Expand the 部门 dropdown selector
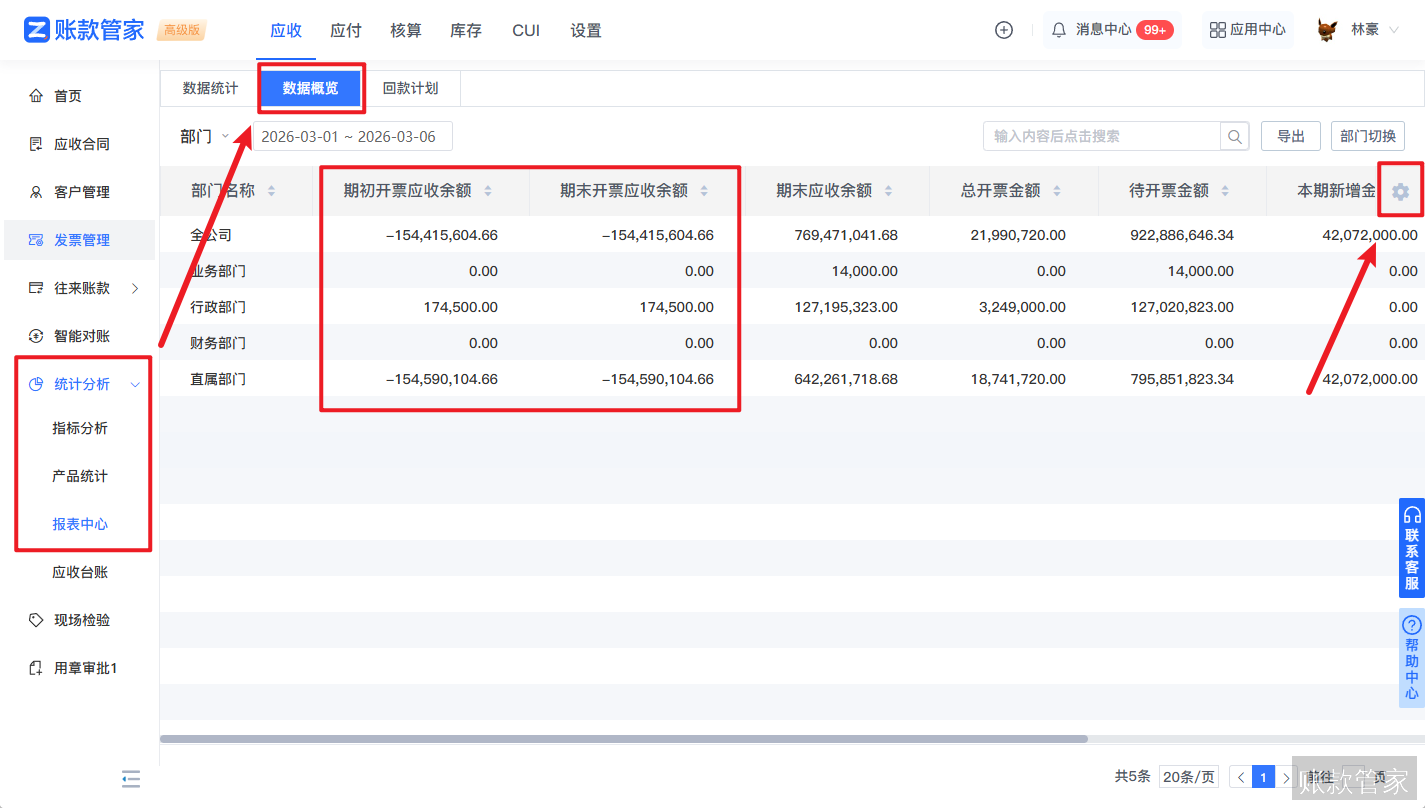 tap(205, 136)
